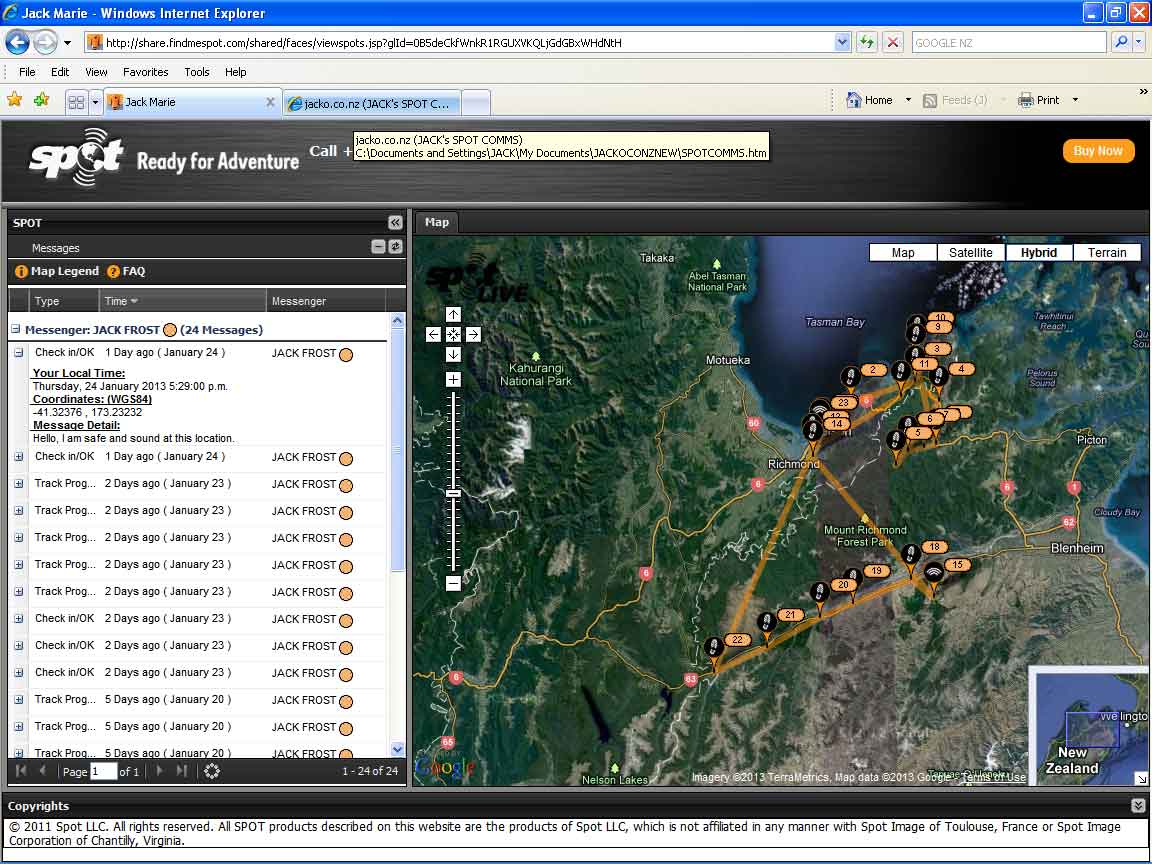Screen dimensions: 1152x864
Task: Open the search provider dropdown arrow
Action: [1139, 43]
